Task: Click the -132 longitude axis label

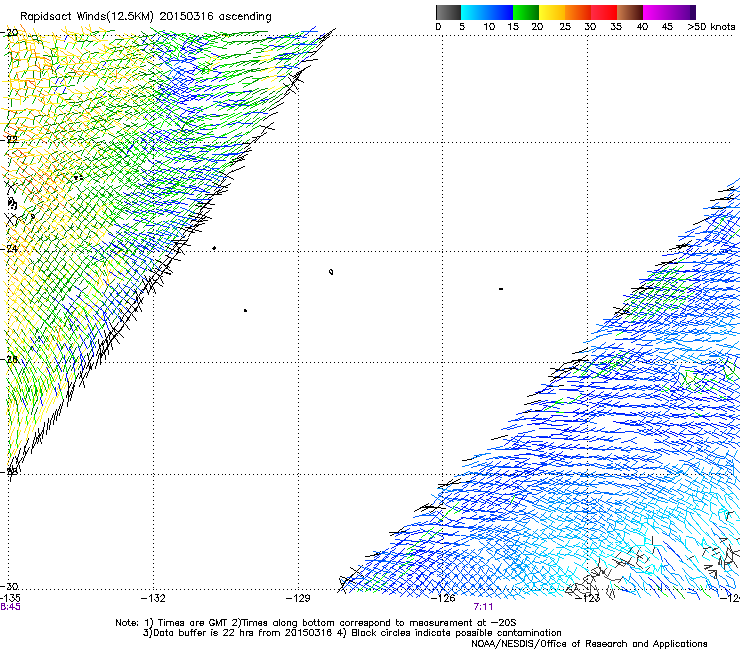Action: pyautogui.click(x=153, y=599)
